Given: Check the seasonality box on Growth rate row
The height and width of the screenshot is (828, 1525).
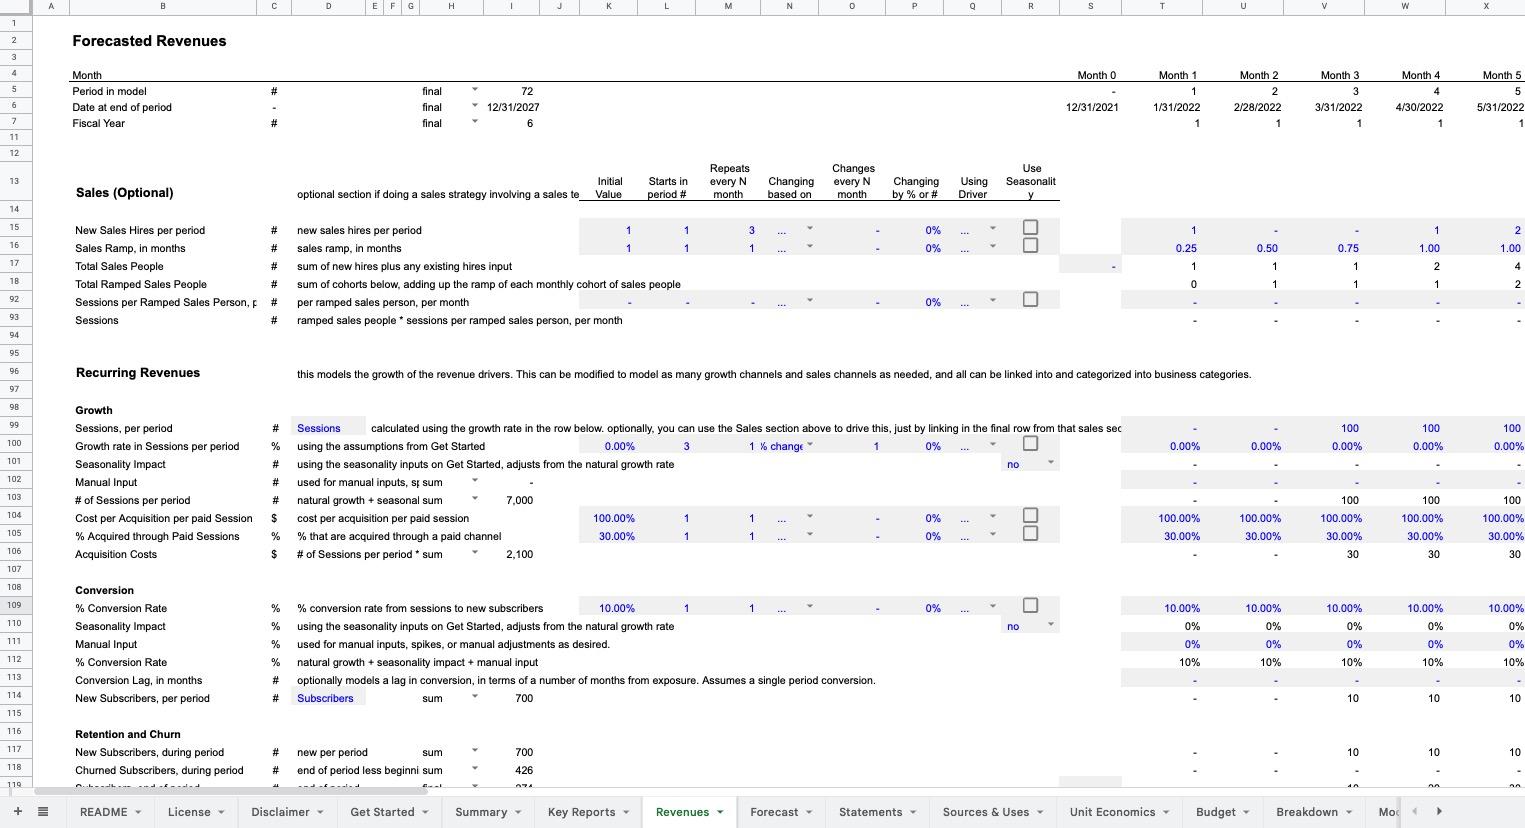Looking at the screenshot, I should (1031, 443).
